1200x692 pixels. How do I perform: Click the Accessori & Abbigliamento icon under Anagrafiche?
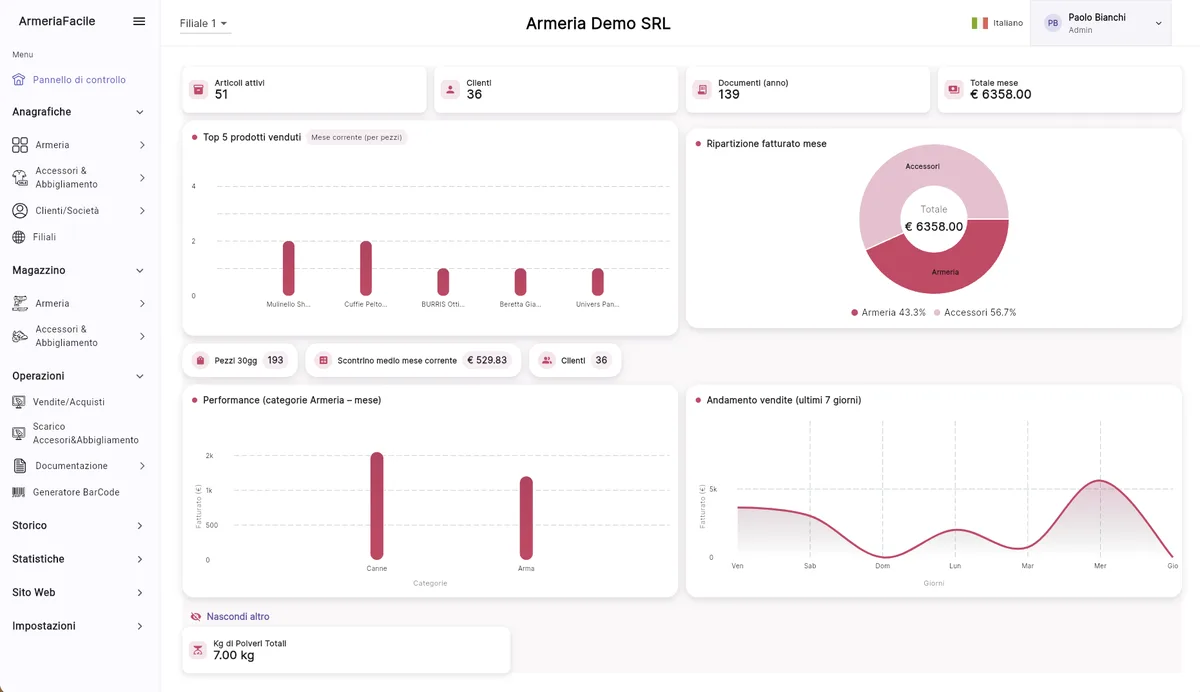coord(20,178)
